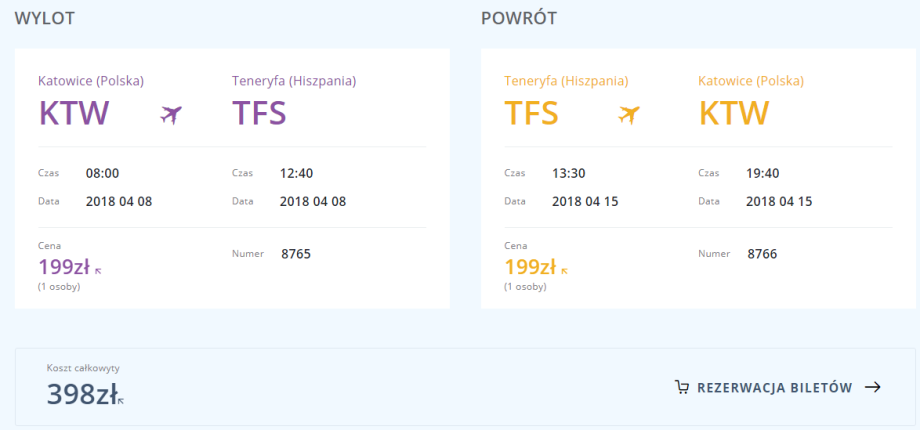Click the orange airplane icon in the return card
920x430 pixels.
coord(629,115)
